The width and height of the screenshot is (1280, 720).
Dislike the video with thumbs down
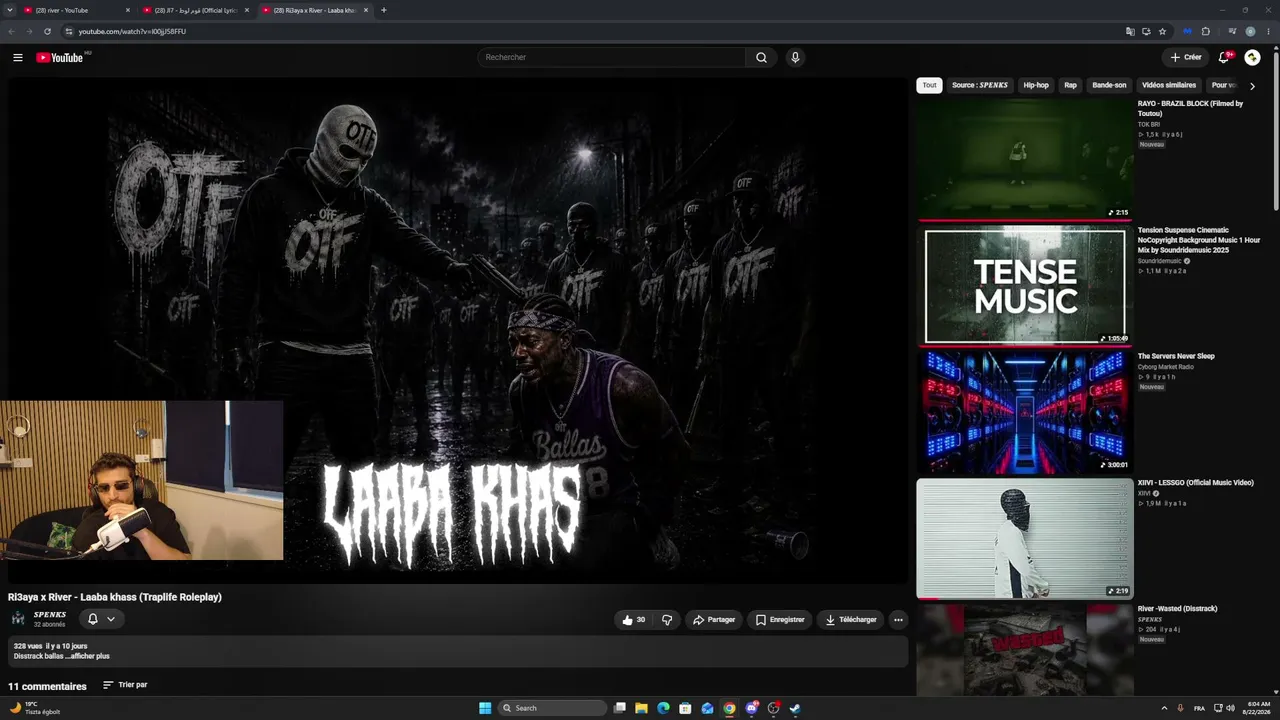(x=667, y=620)
